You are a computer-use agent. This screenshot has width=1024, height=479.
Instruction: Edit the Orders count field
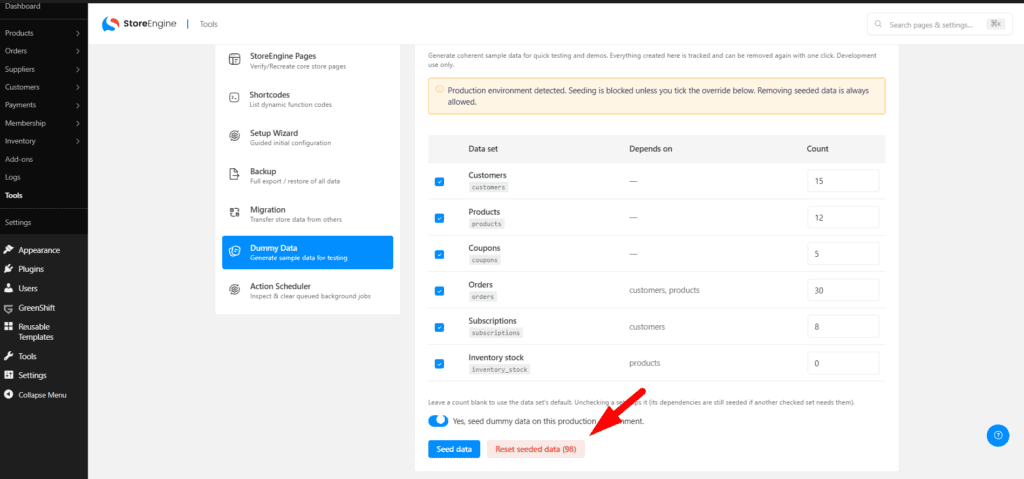coord(843,290)
